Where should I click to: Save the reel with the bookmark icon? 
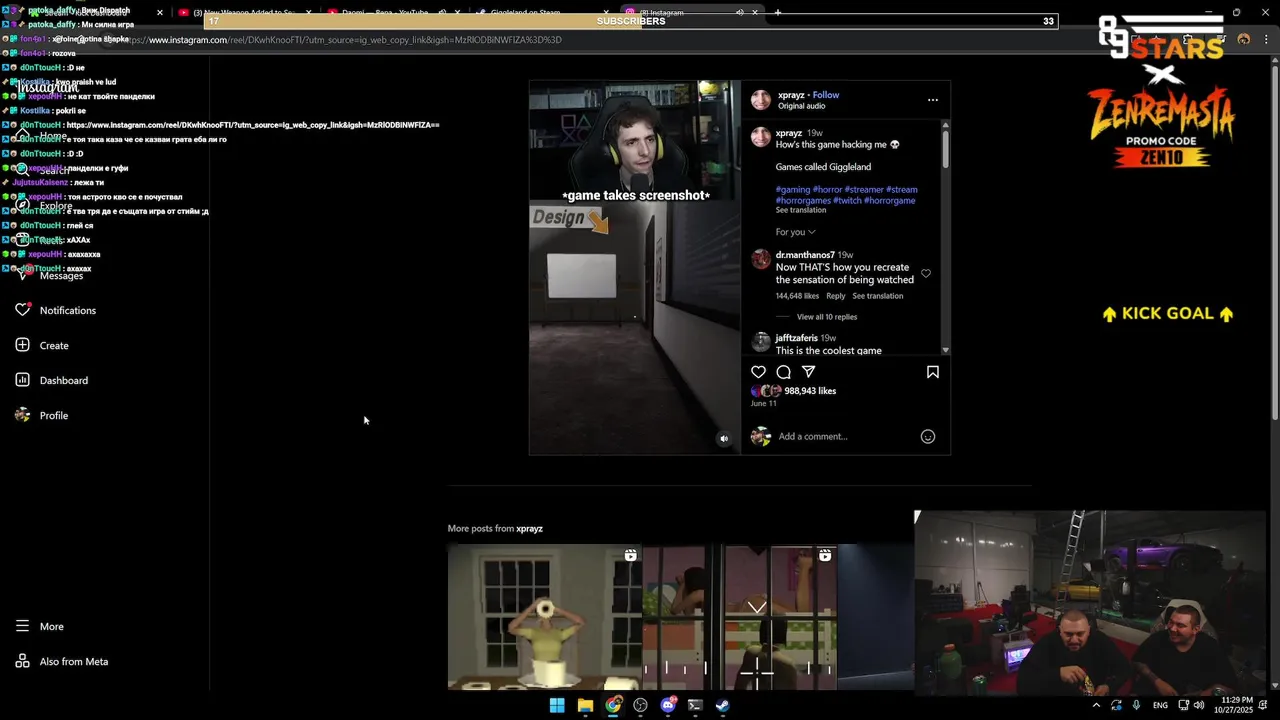point(932,372)
